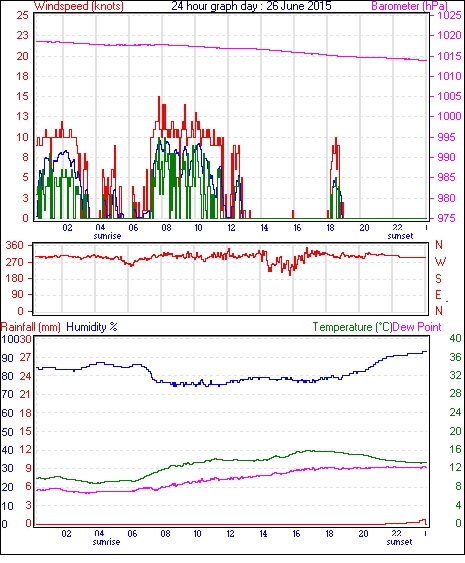465x563 pixels.
Task: Click the 1025 value on the barometer axis
Action: click(x=449, y=15)
